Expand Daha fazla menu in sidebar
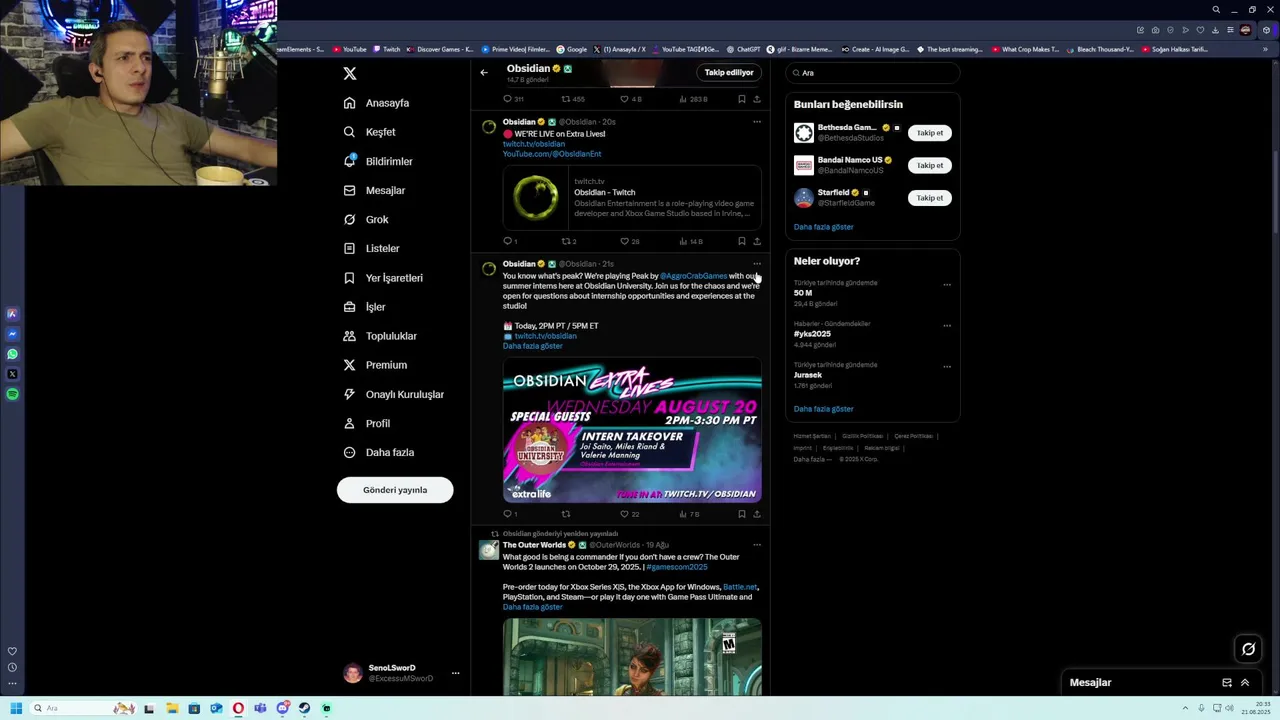This screenshot has height=720, width=1280. (x=378, y=452)
